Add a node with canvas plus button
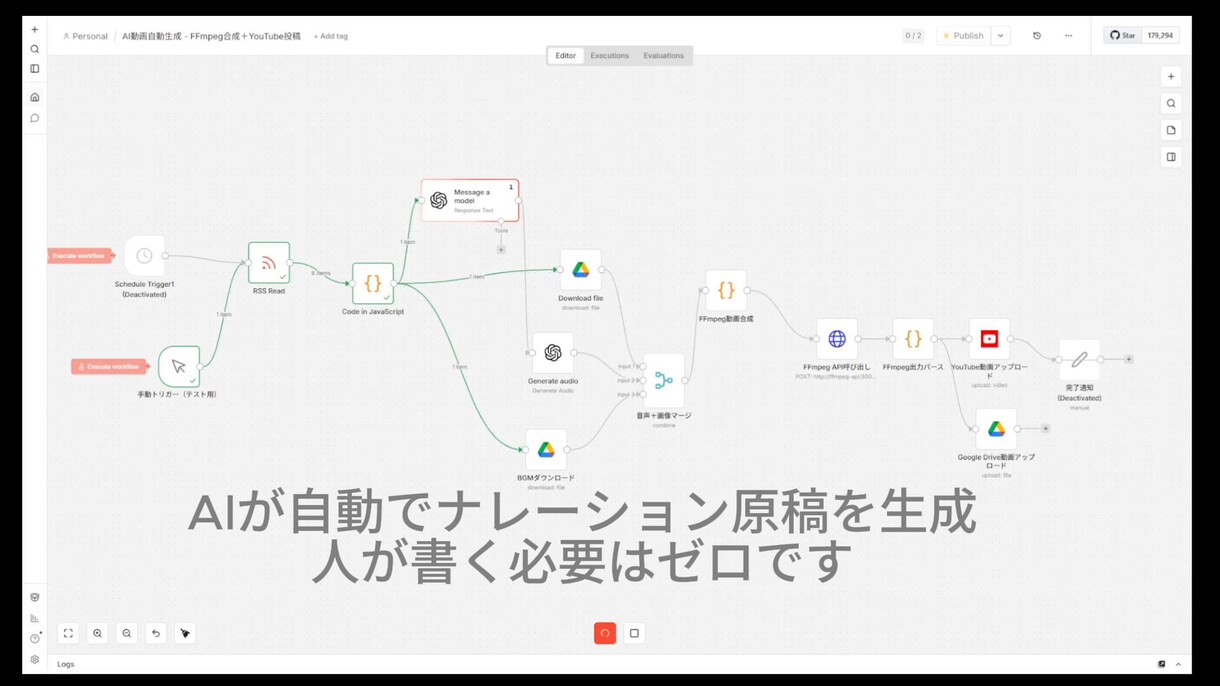Image resolution: width=1220 pixels, height=686 pixels. click(1171, 77)
